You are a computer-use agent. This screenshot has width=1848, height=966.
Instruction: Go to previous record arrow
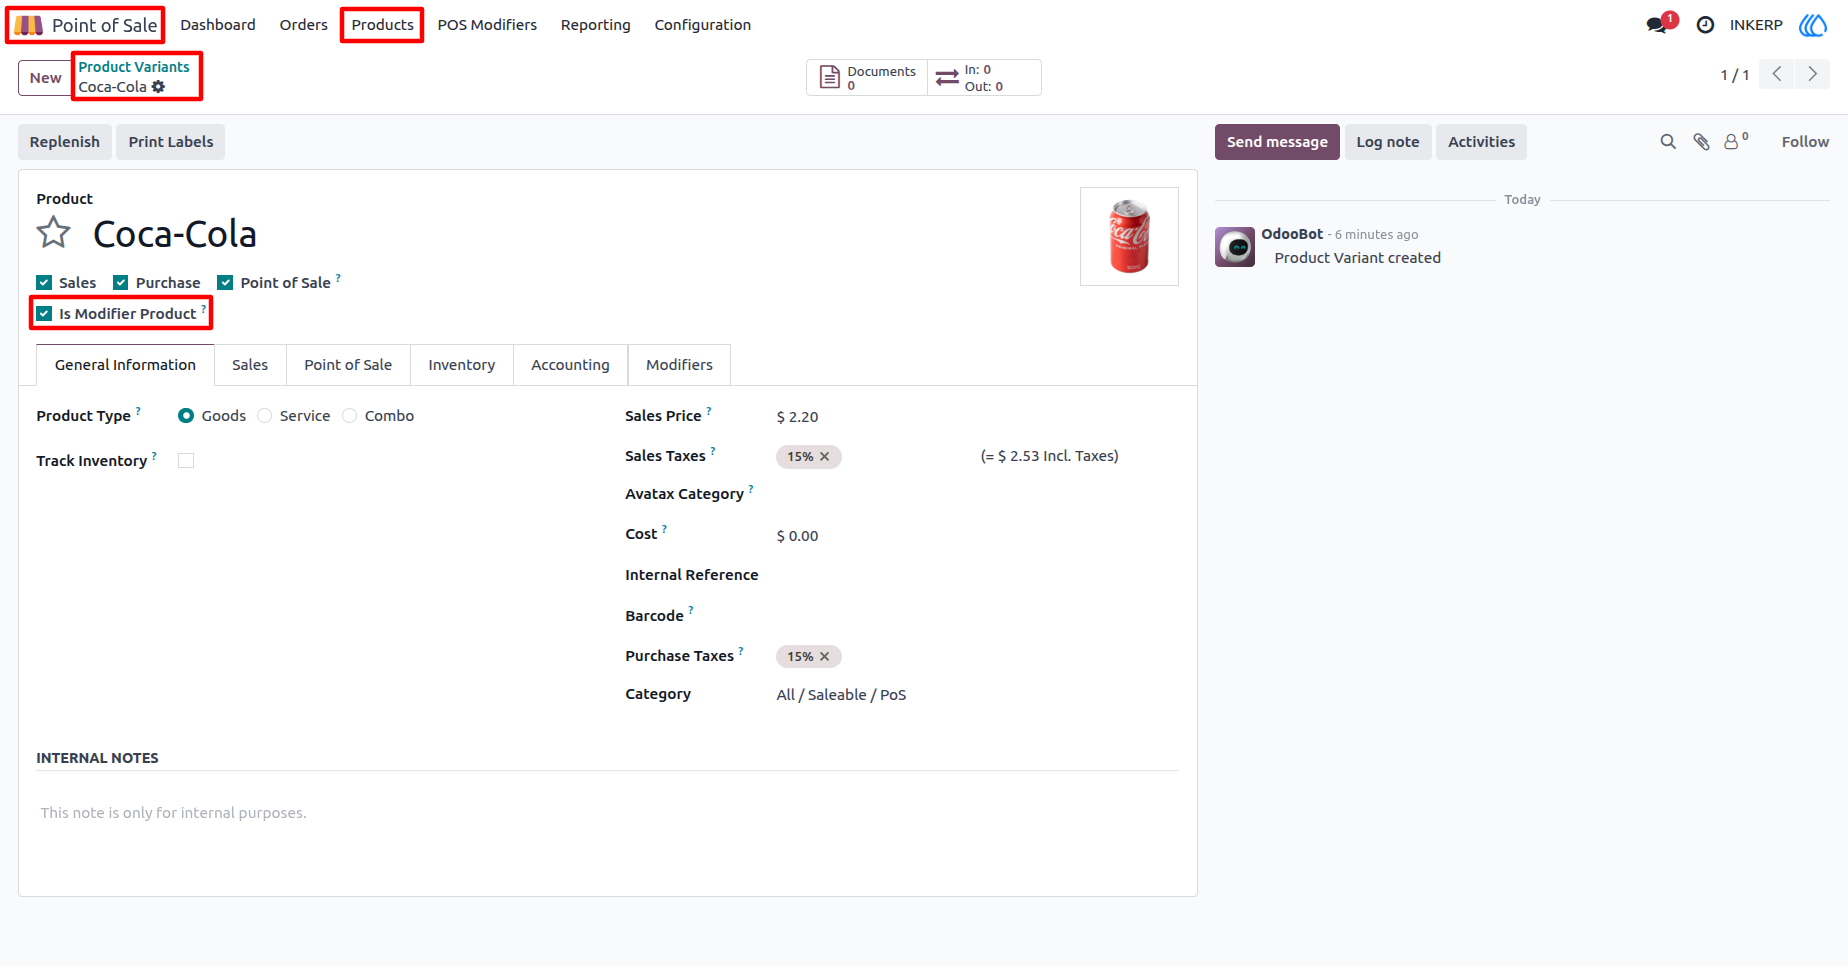click(x=1777, y=74)
